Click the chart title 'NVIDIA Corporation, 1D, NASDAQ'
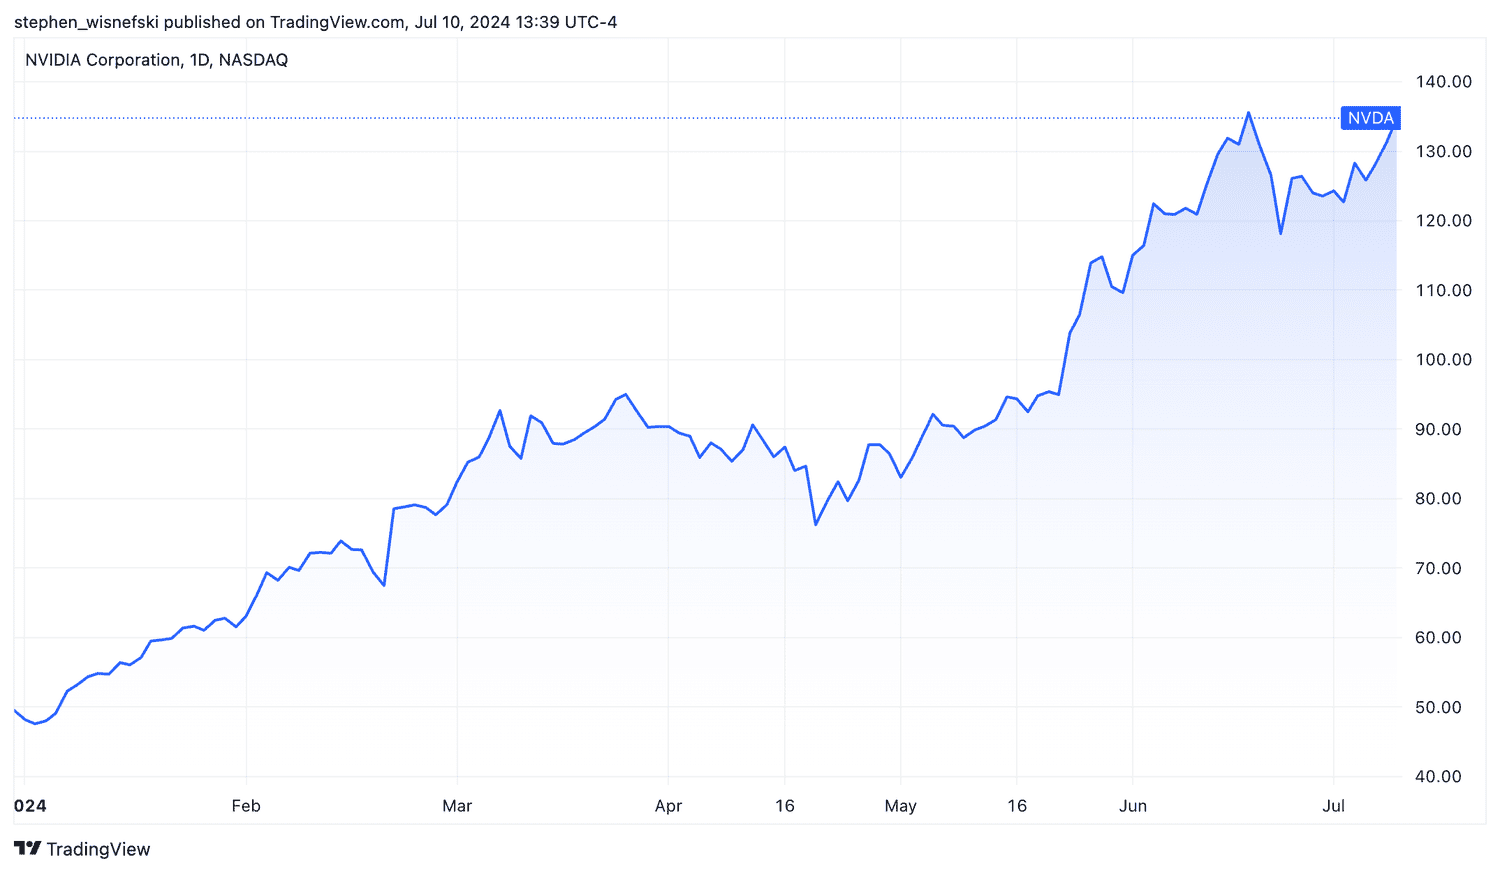 157,60
